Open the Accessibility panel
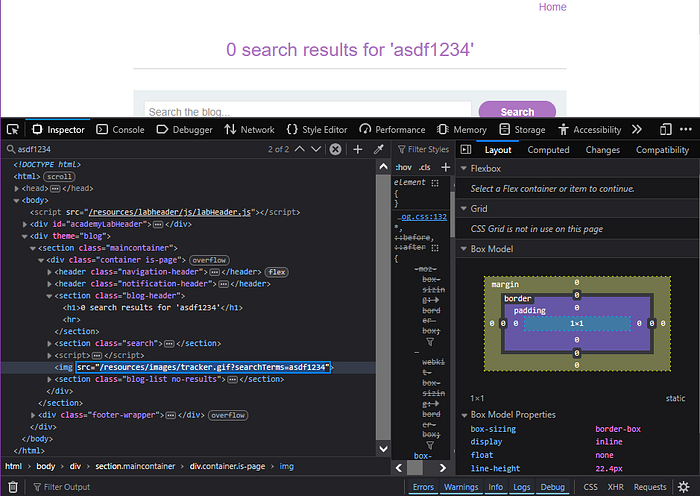This screenshot has height=496, width=700. coord(589,129)
